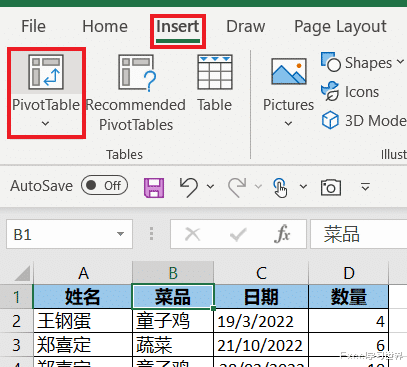Click the formula bar Enter checkmark
407x367 pixels.
[238, 234]
